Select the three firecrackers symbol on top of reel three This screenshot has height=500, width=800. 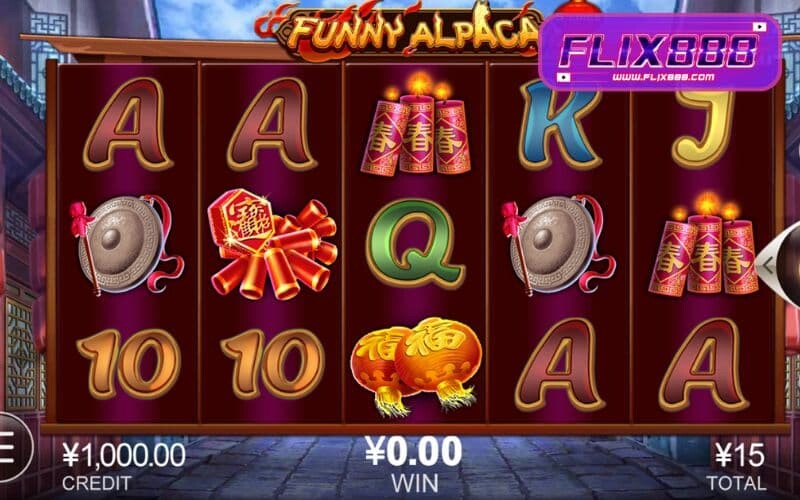[415, 123]
